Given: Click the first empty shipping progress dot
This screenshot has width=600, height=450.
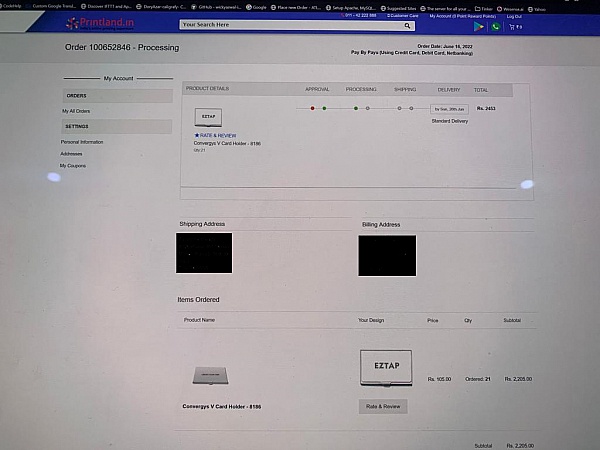Looking at the screenshot, I should point(399,108).
